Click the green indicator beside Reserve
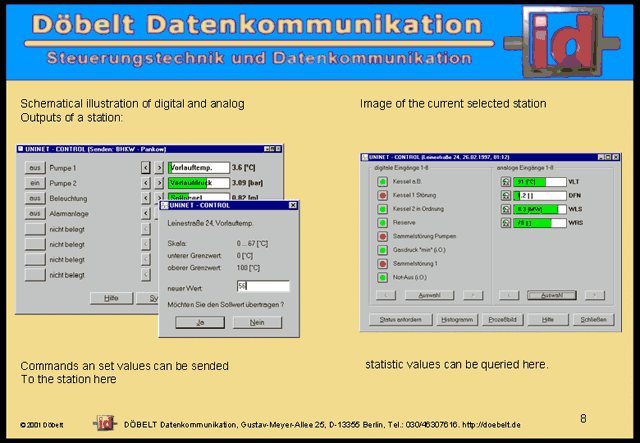The image size is (640, 443). [382, 223]
